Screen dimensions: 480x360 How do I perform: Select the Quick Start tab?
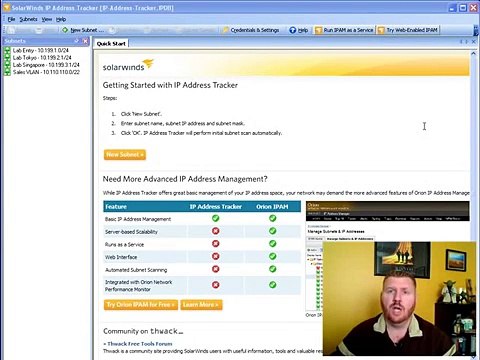click(111, 44)
